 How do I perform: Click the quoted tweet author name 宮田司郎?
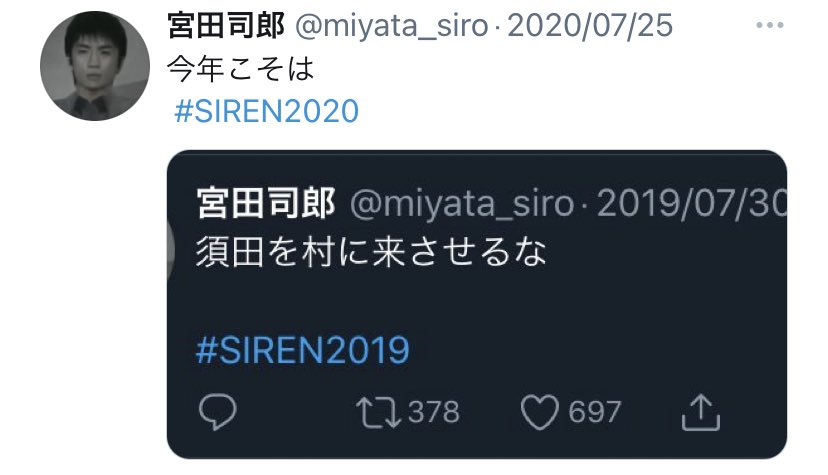pos(266,203)
